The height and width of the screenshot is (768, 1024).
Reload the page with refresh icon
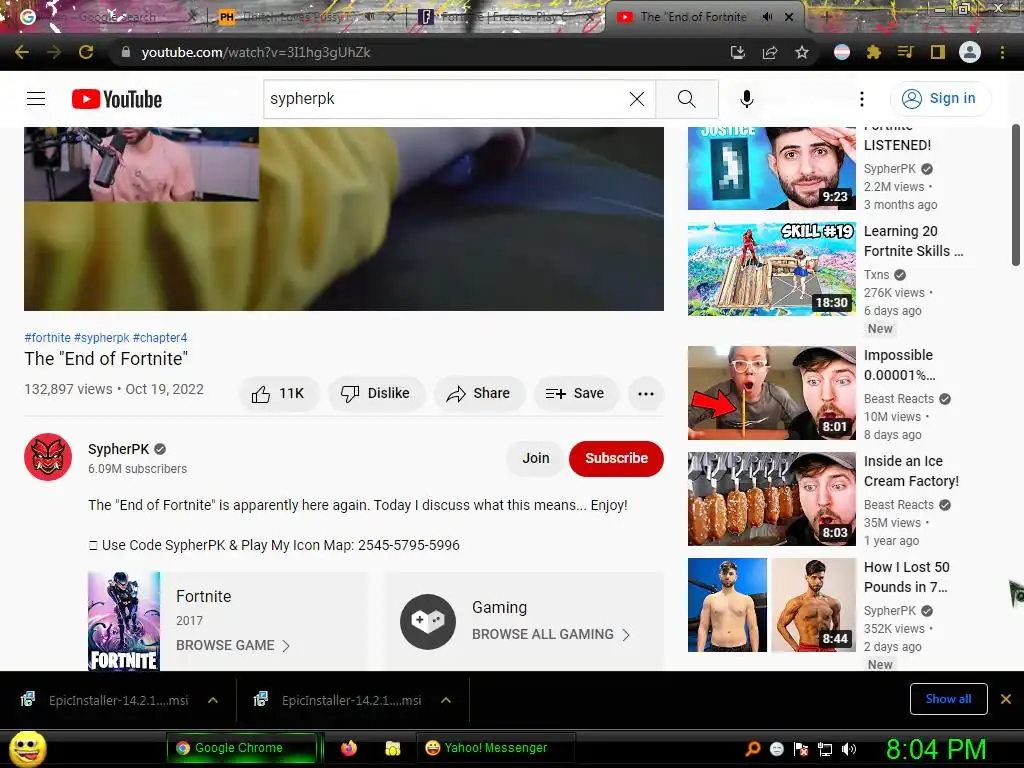coord(86,52)
